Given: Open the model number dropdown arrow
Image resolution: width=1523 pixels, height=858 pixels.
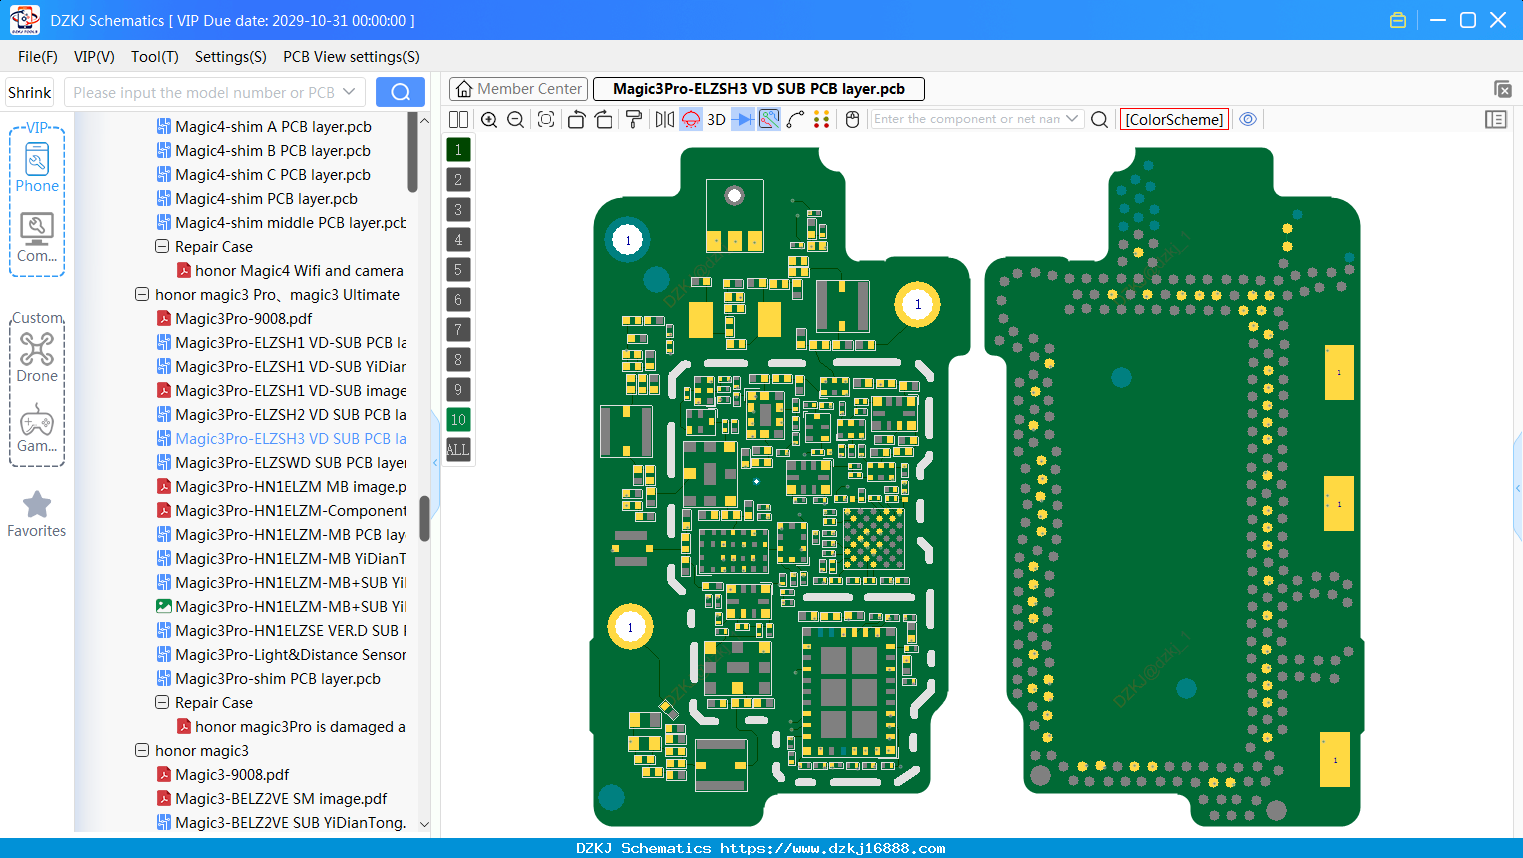Looking at the screenshot, I should [349, 92].
